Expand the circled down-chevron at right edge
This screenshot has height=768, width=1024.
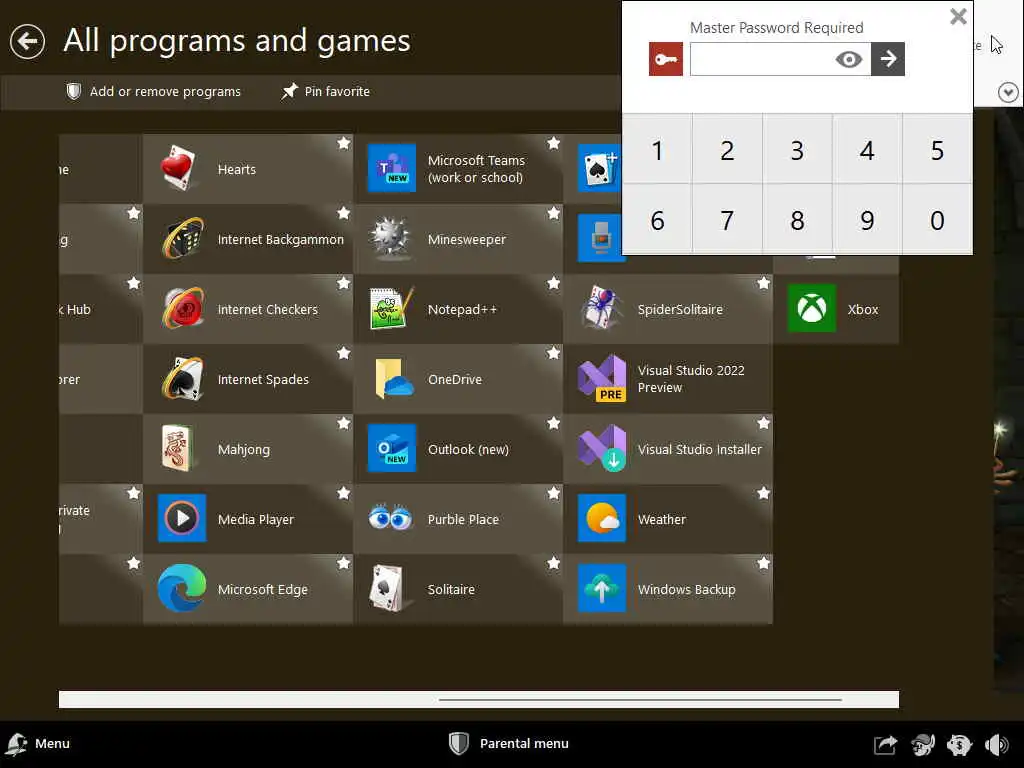1008,93
